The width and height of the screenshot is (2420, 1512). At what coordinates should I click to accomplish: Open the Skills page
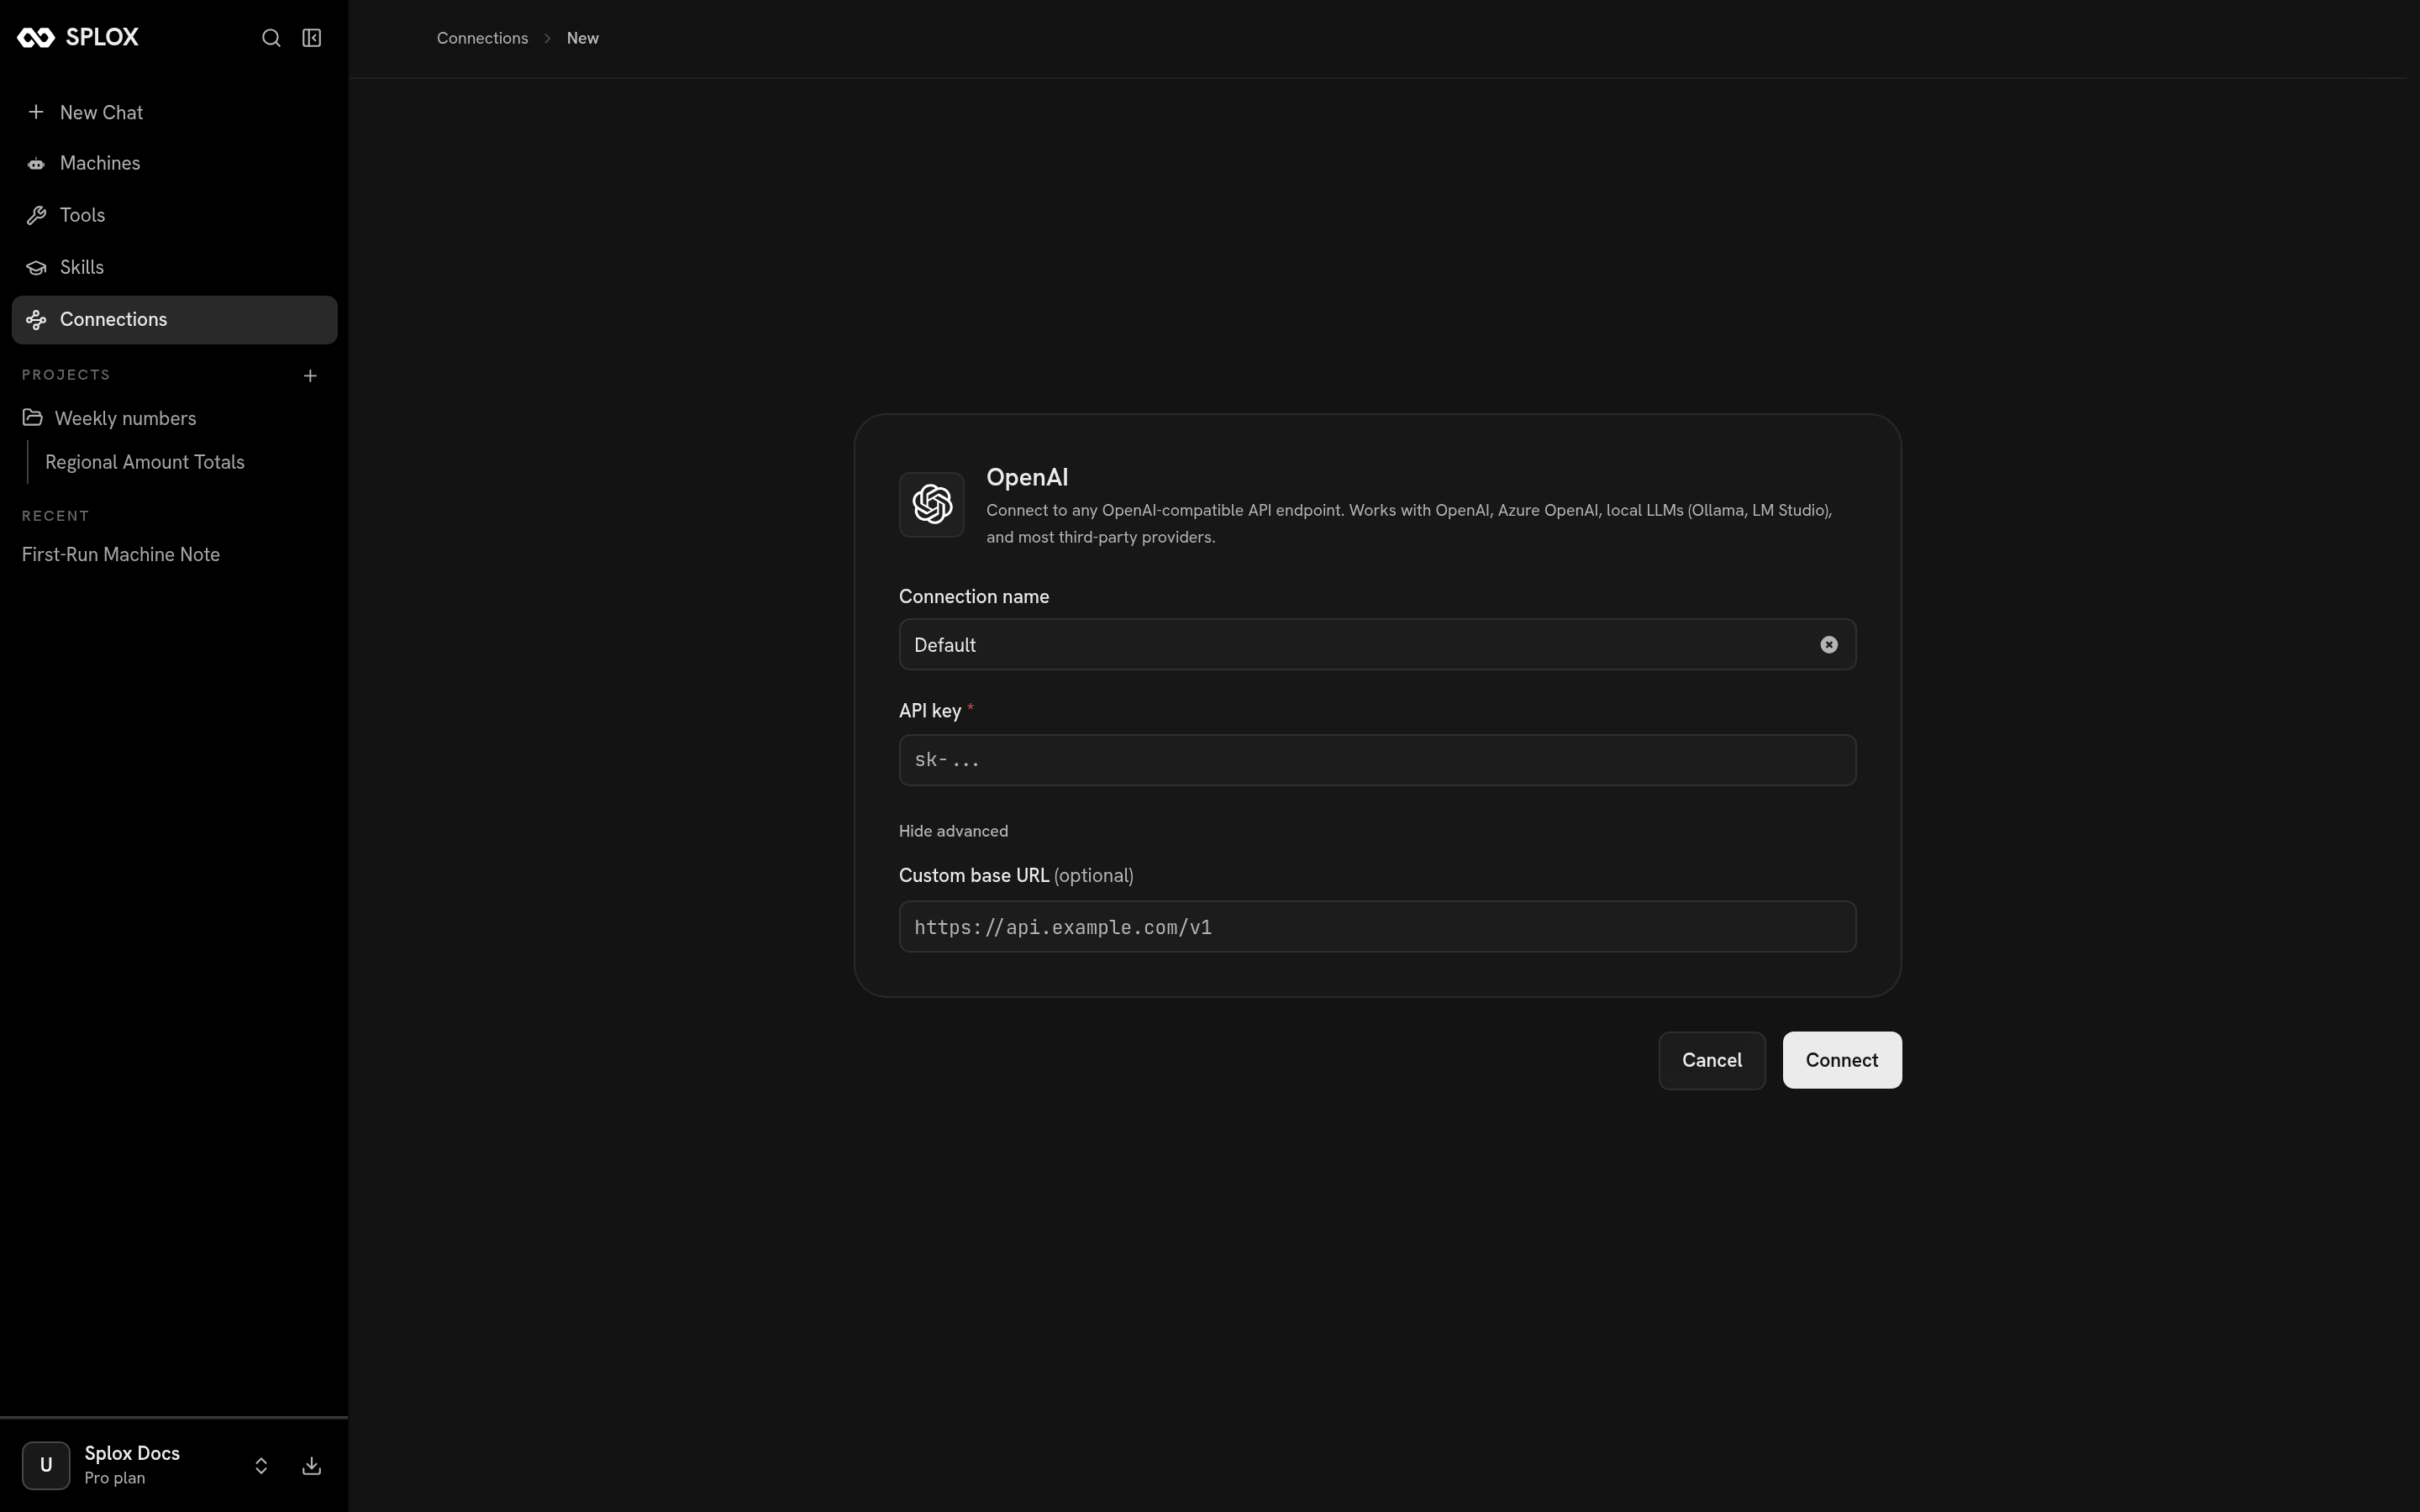175,267
